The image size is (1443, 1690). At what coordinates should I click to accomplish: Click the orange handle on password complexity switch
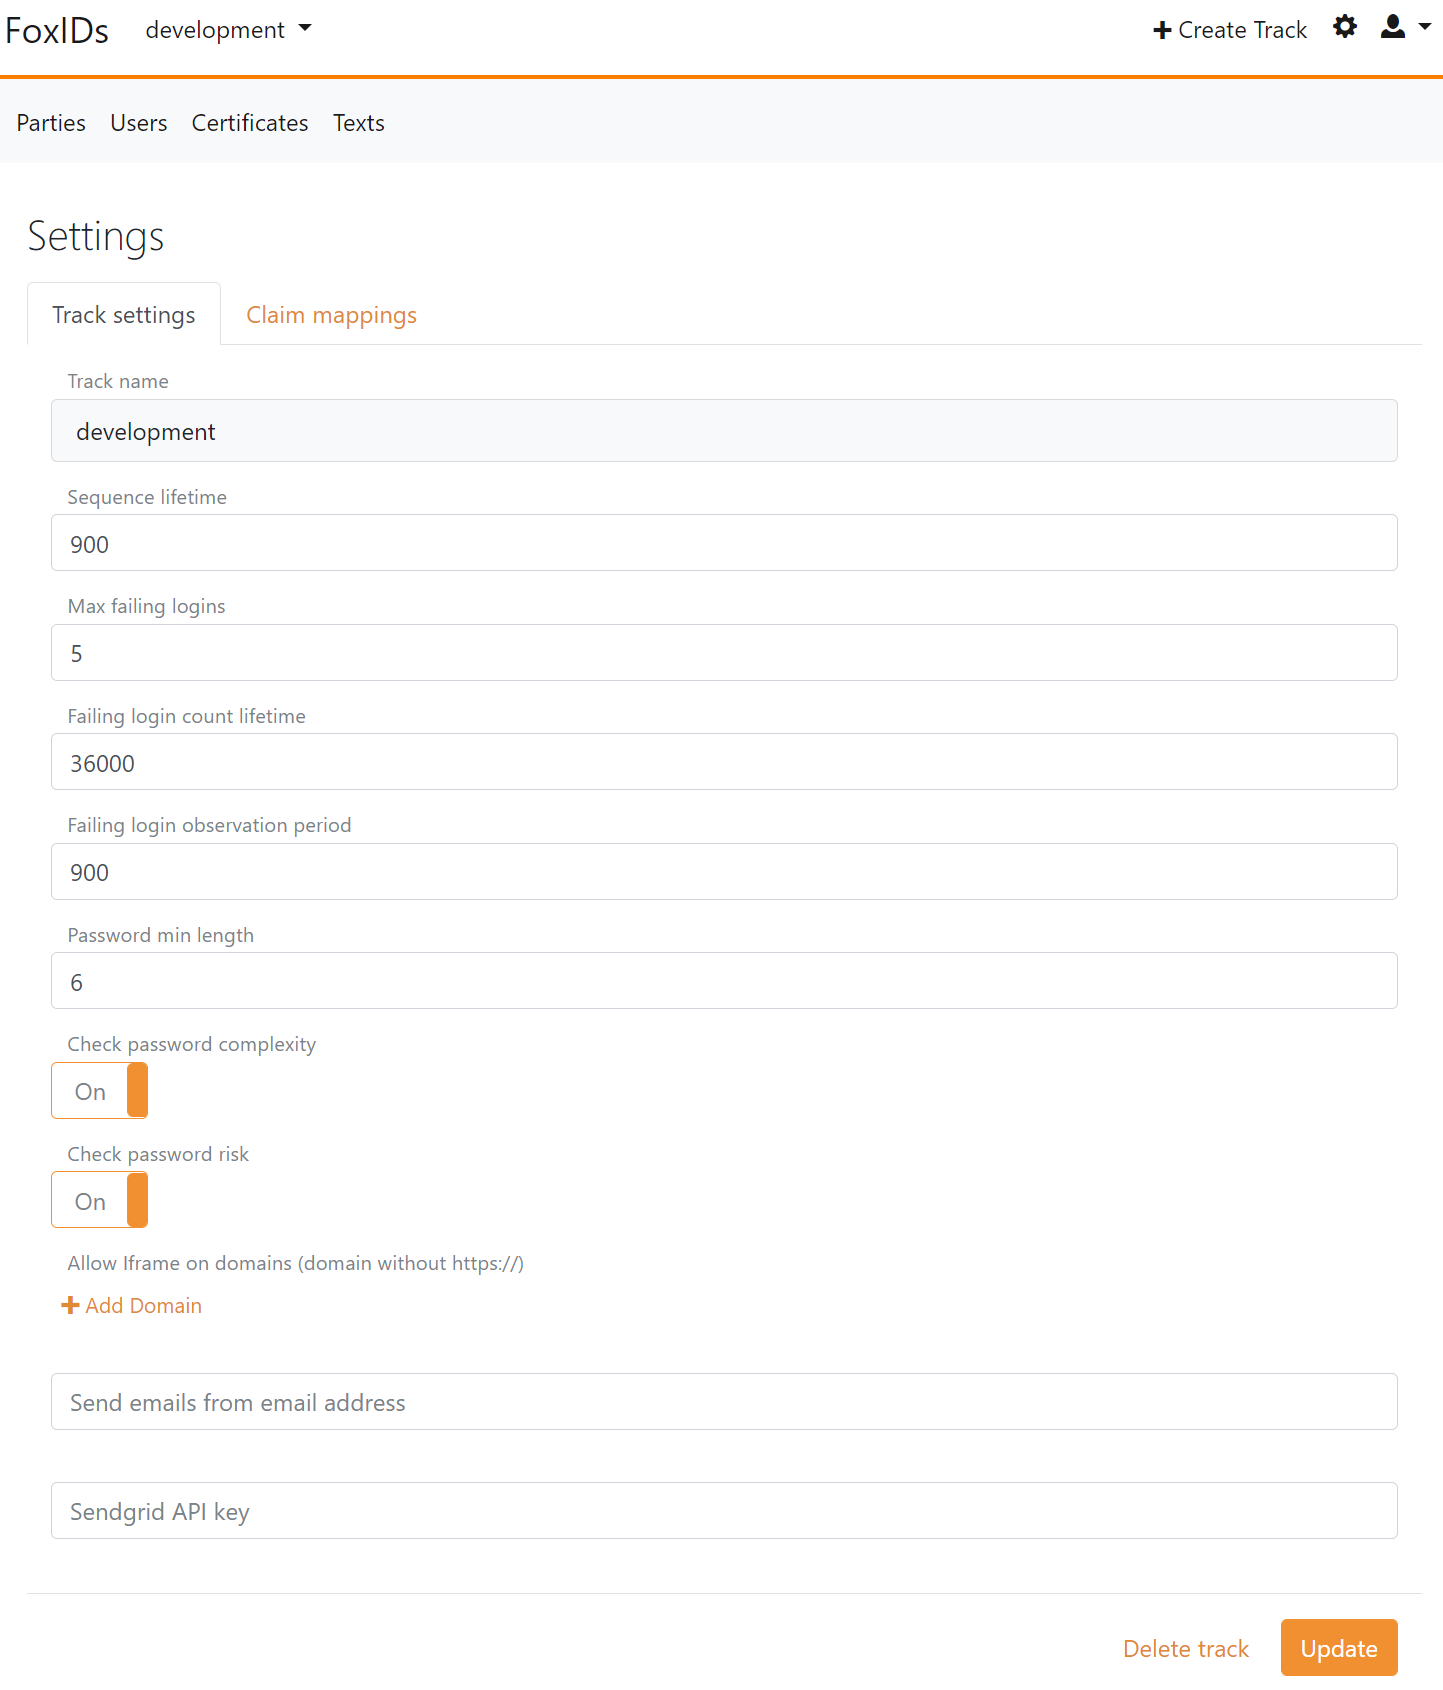(137, 1090)
